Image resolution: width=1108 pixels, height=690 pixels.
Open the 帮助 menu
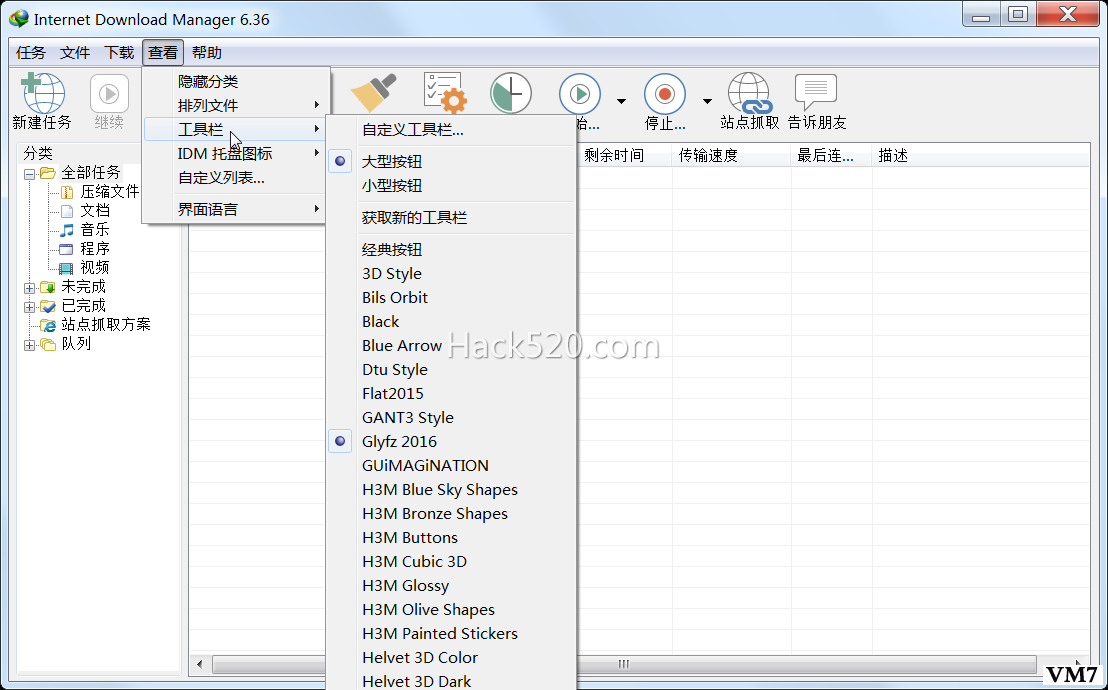point(207,53)
